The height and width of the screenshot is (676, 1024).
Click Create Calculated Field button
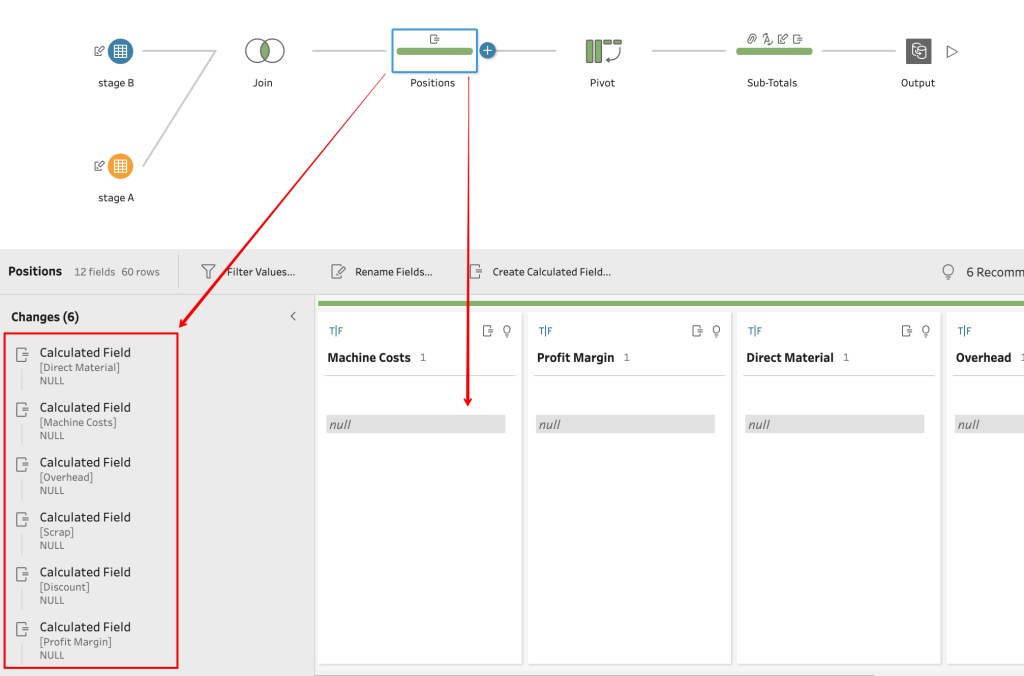pos(540,272)
